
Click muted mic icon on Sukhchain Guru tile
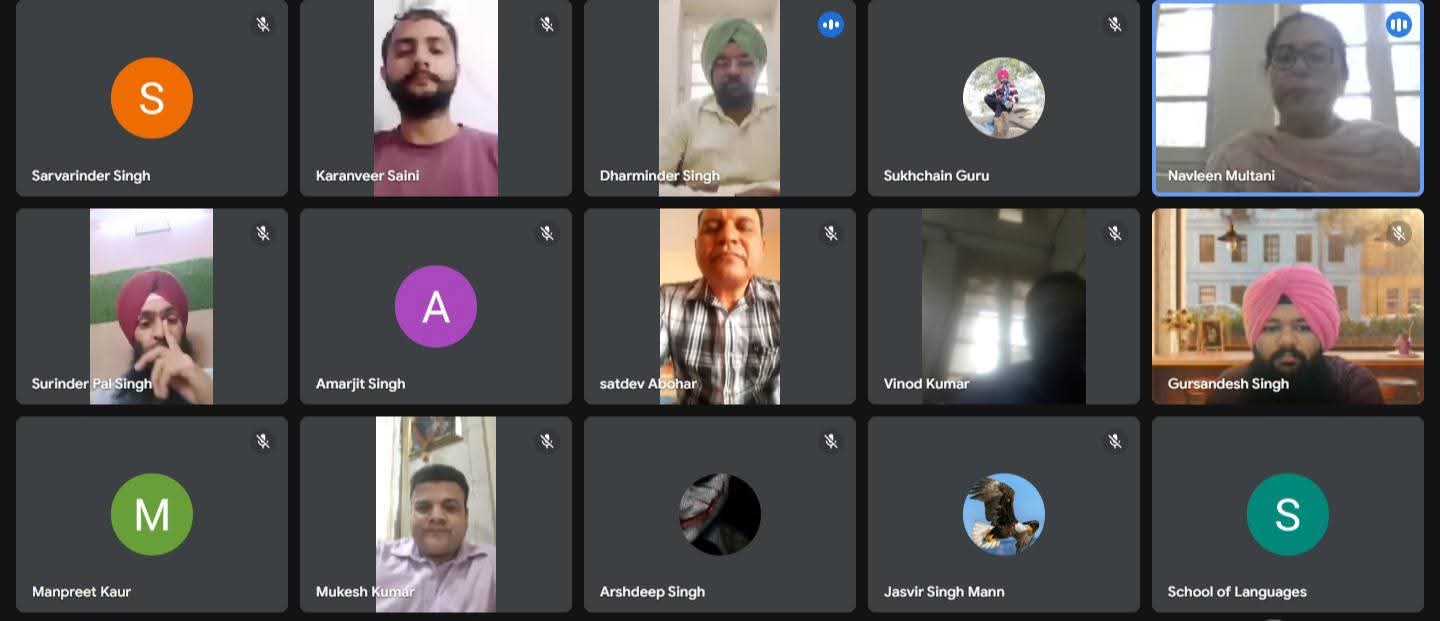coord(1115,25)
